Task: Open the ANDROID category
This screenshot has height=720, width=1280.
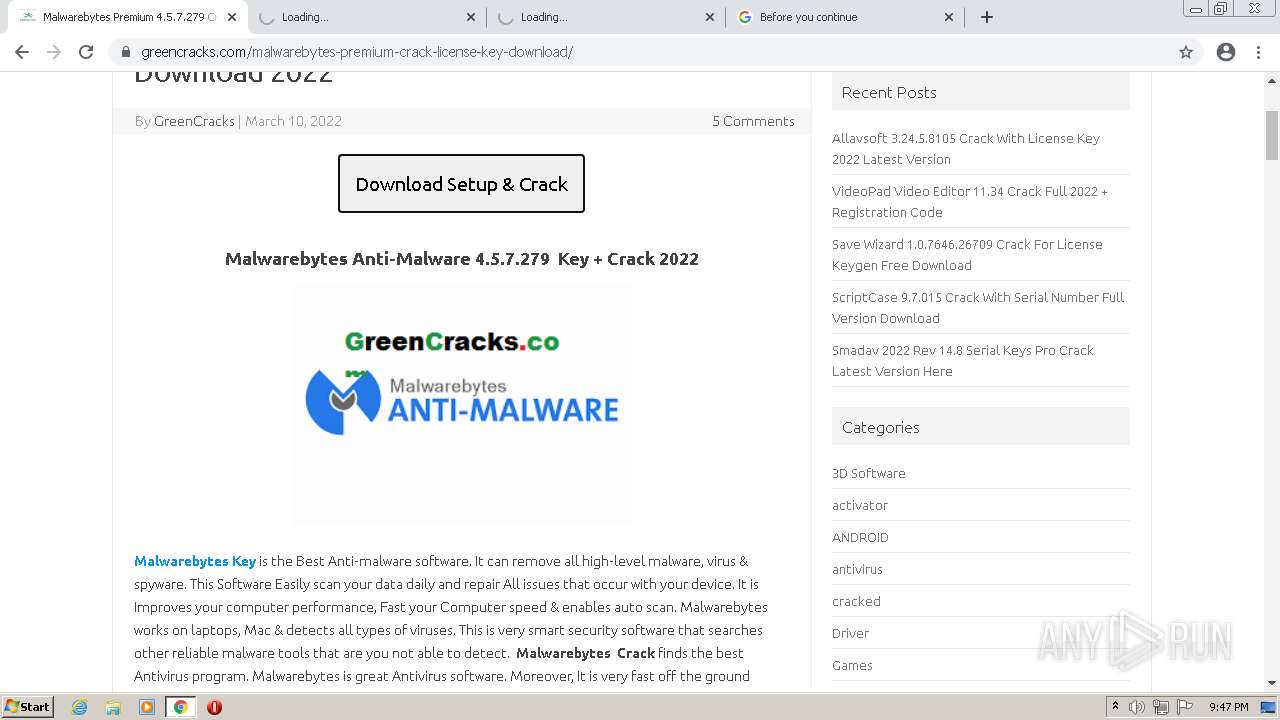Action: [860, 537]
